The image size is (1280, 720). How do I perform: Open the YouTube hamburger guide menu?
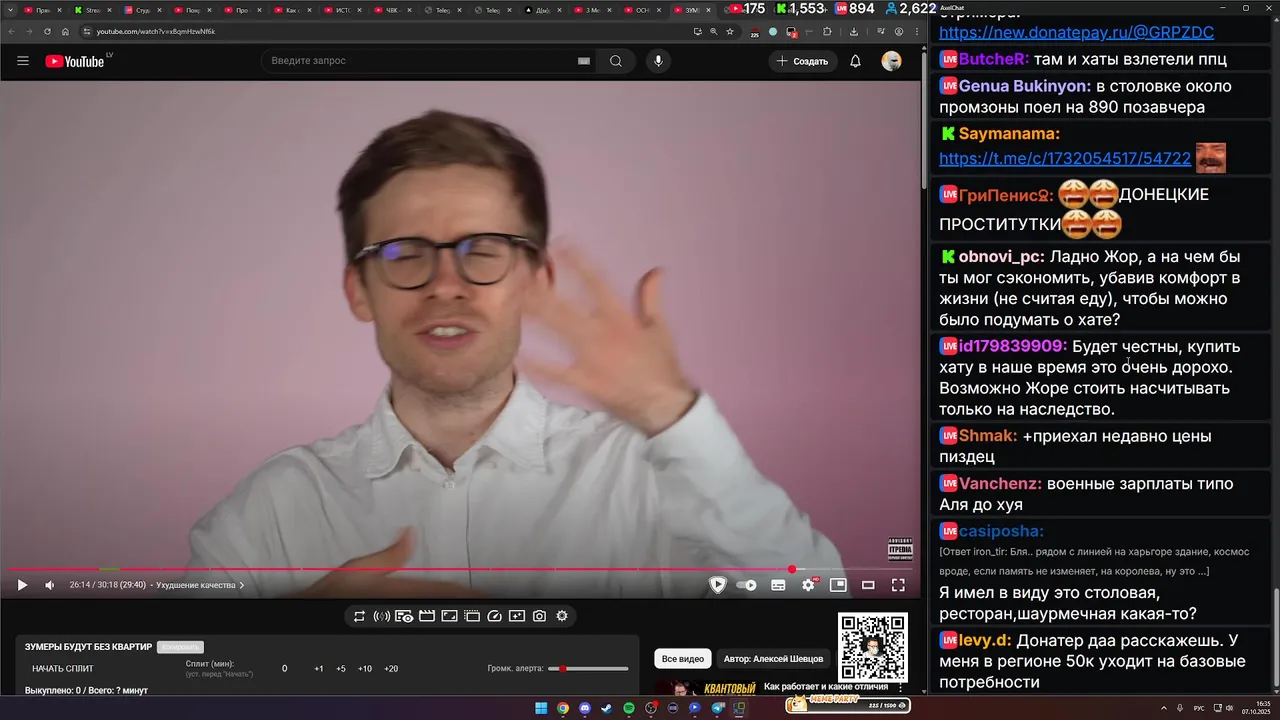(x=23, y=61)
